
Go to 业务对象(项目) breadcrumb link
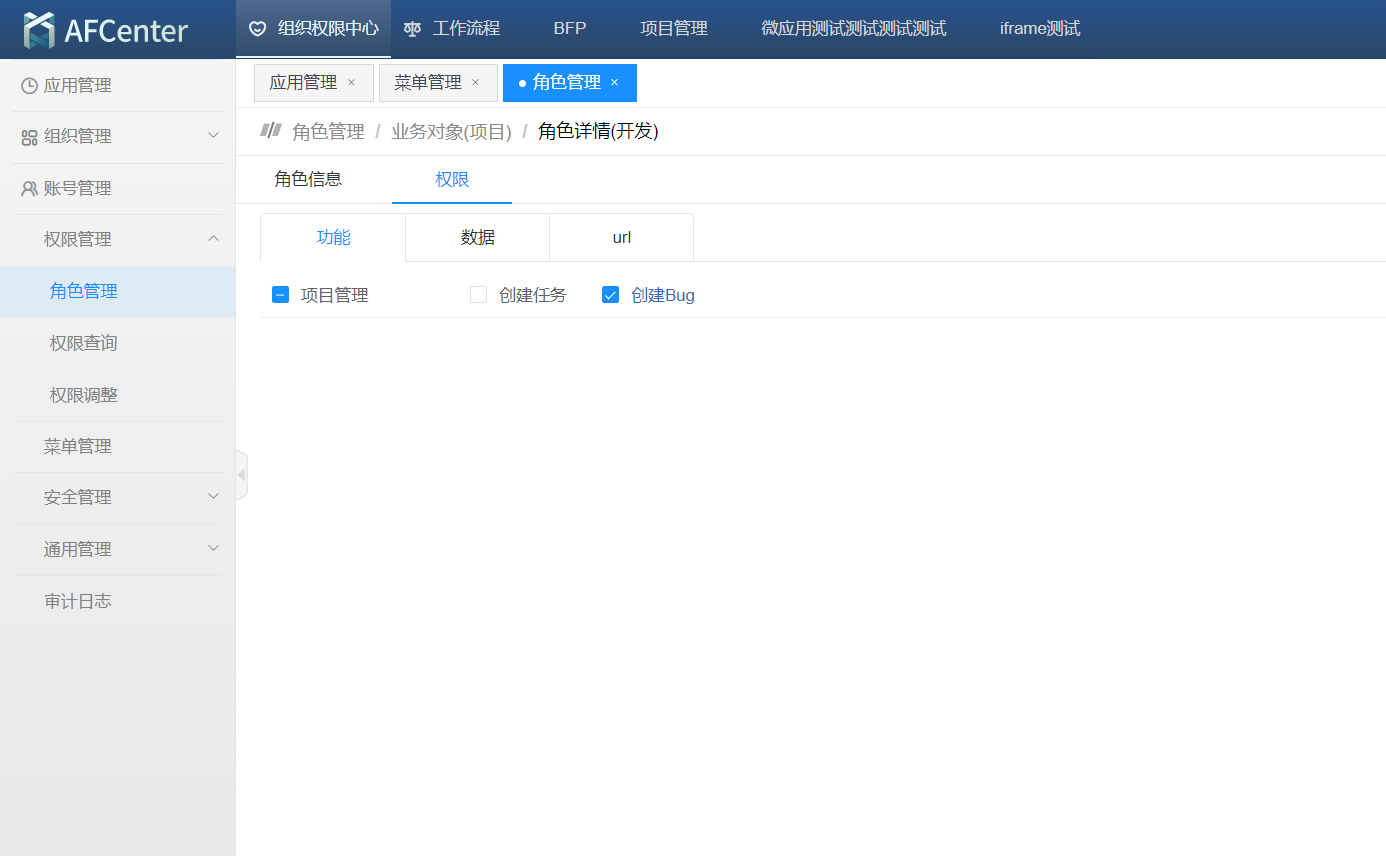point(451,132)
